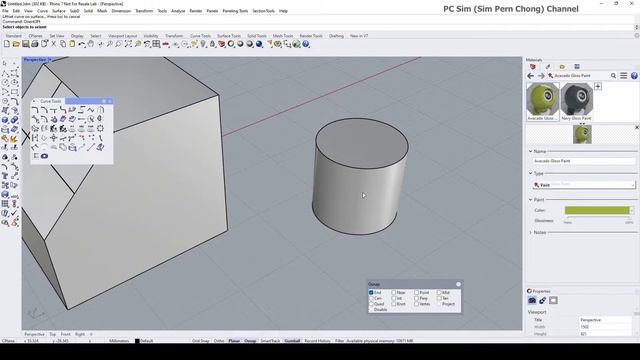Click the four-viewport layout grid icon
This screenshot has height=360, width=640.
(x=156, y=44)
